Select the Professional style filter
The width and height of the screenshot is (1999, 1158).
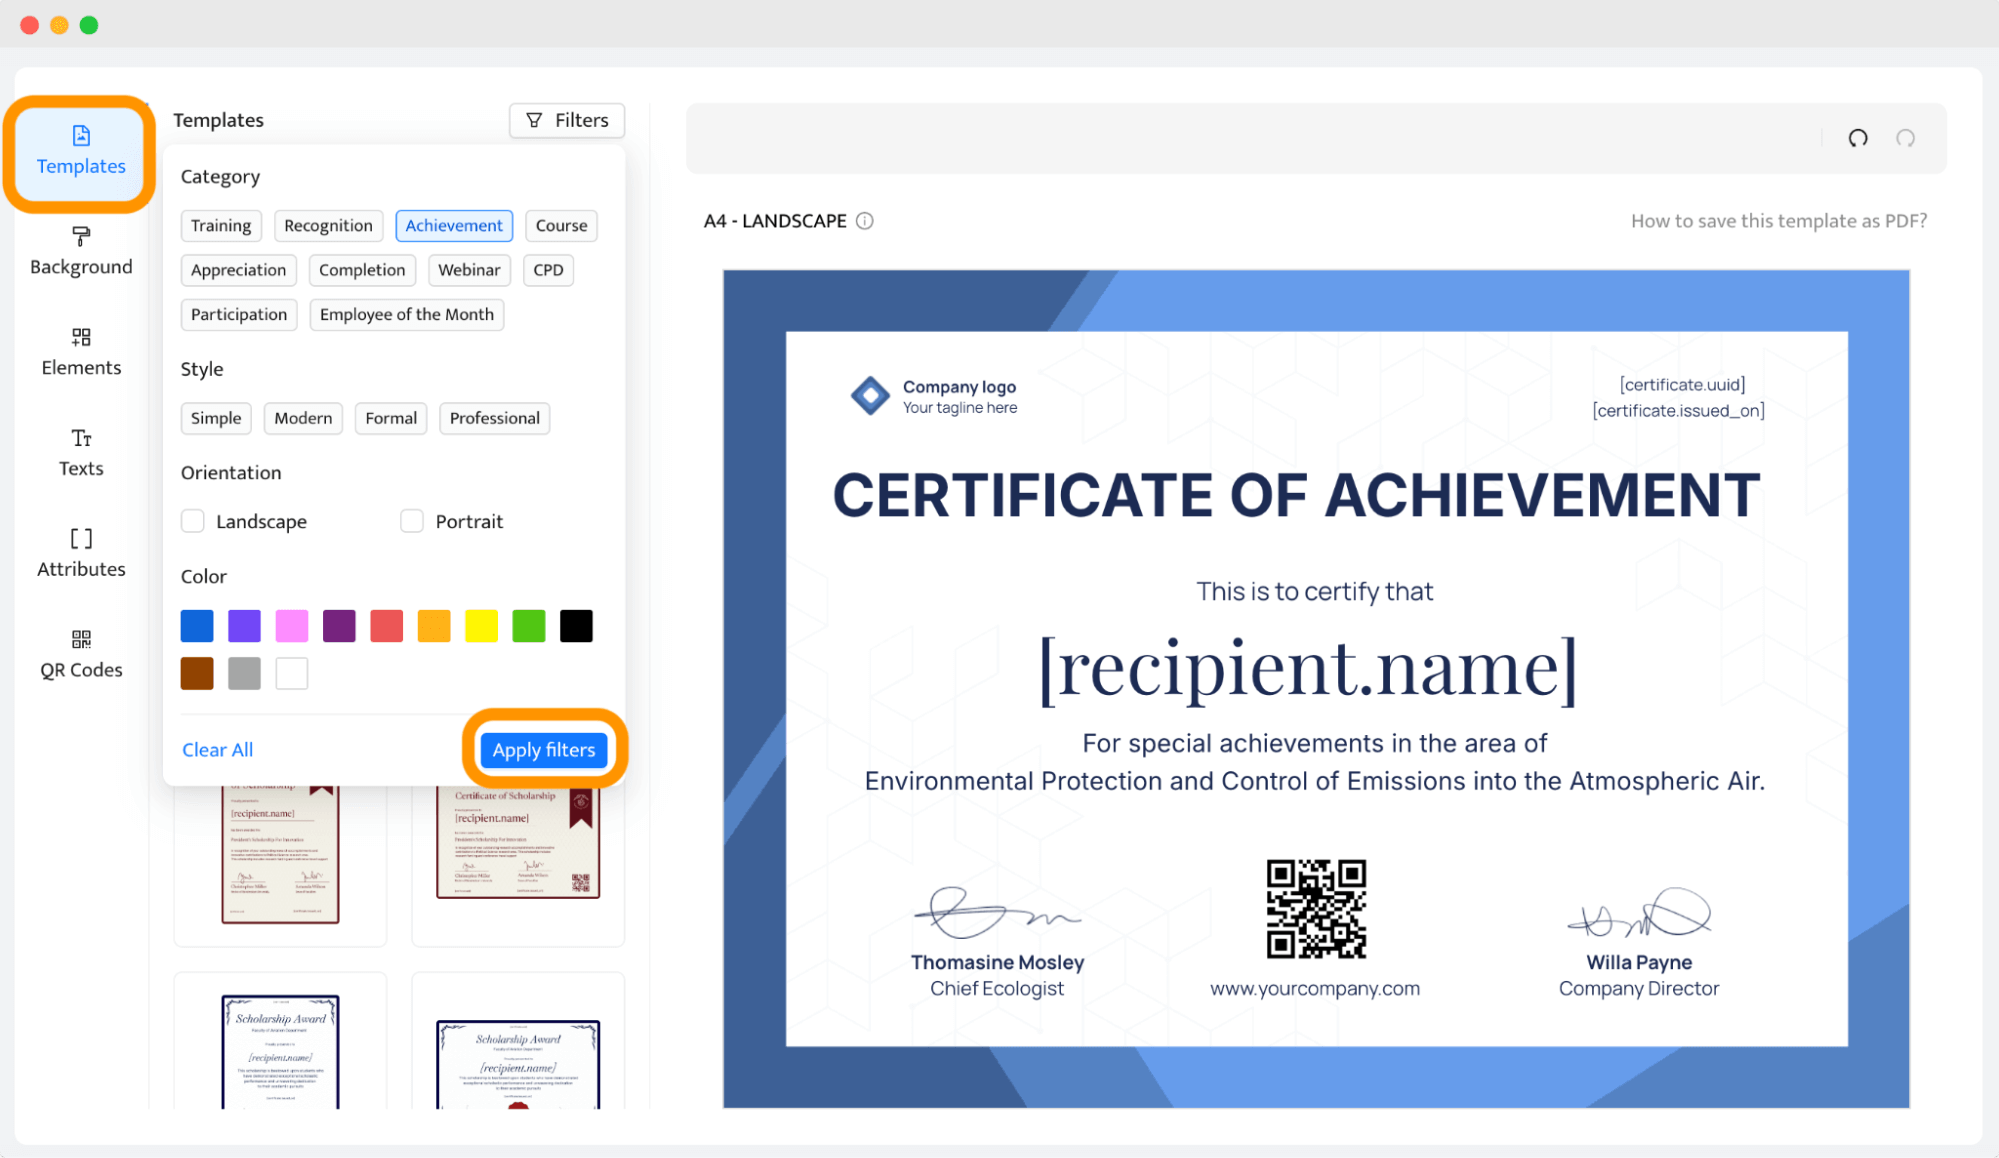point(494,418)
